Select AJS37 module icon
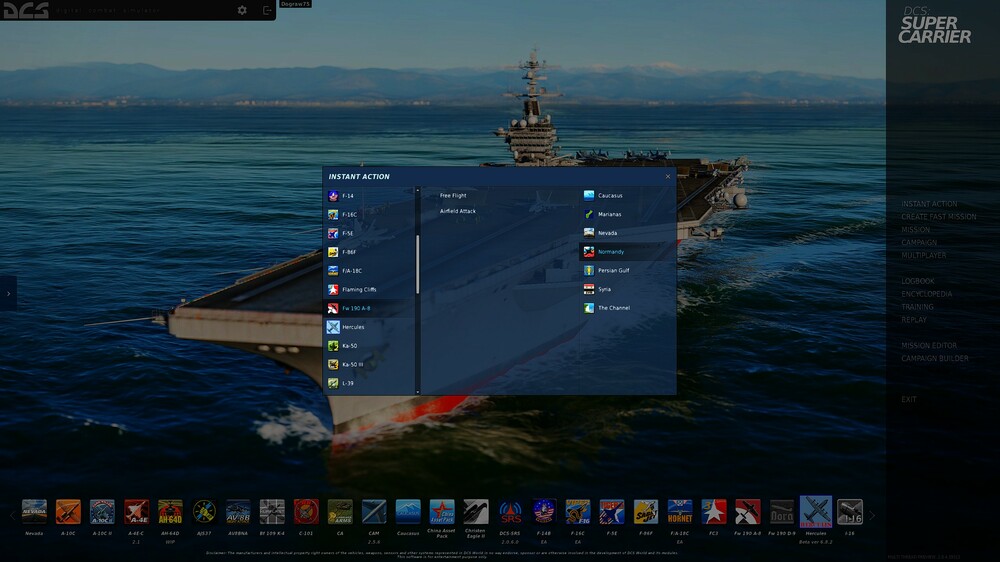Viewport: 1000px width, 562px height. 204,512
